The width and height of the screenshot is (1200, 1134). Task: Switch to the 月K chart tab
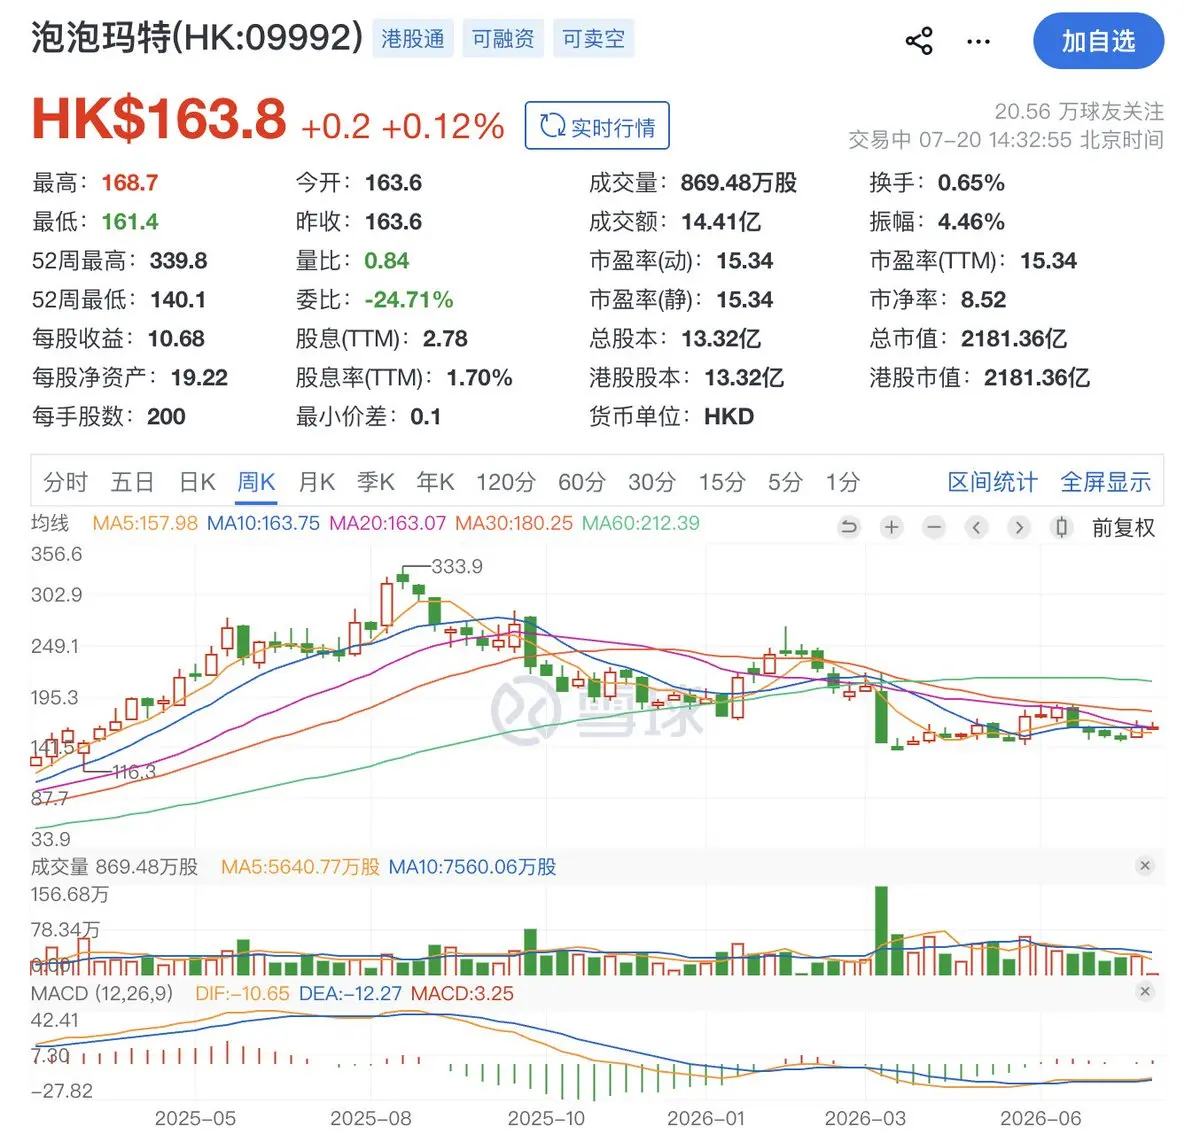[x=316, y=482]
